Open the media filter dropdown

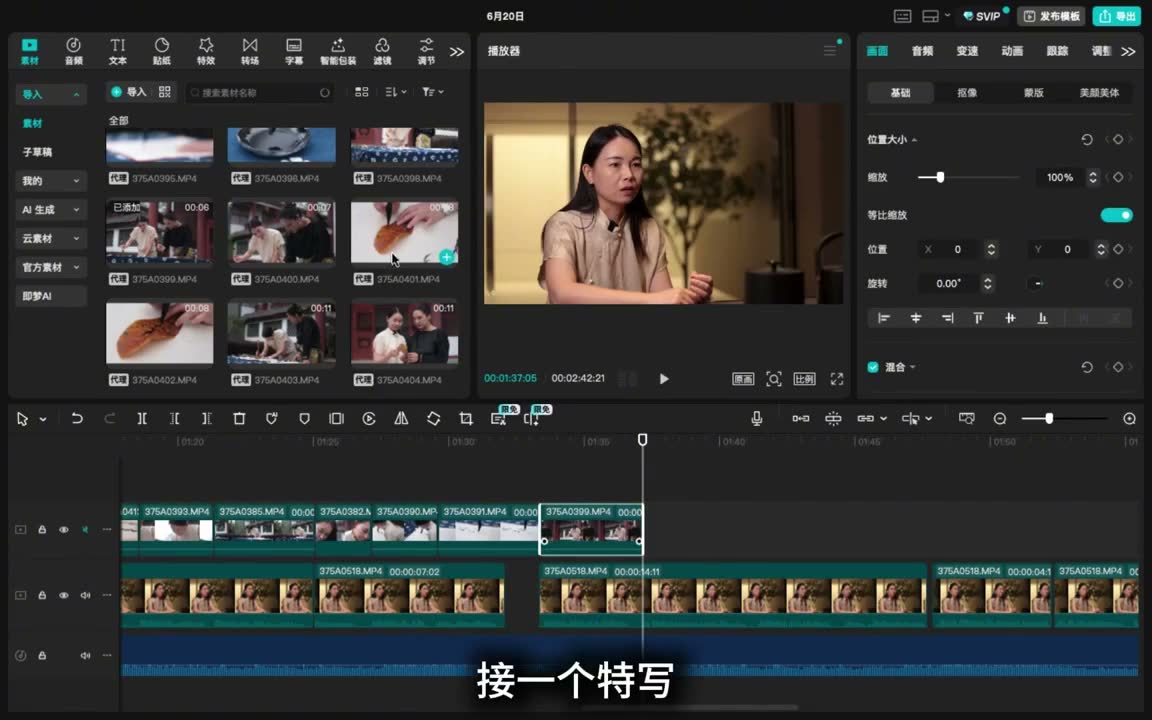pos(433,92)
